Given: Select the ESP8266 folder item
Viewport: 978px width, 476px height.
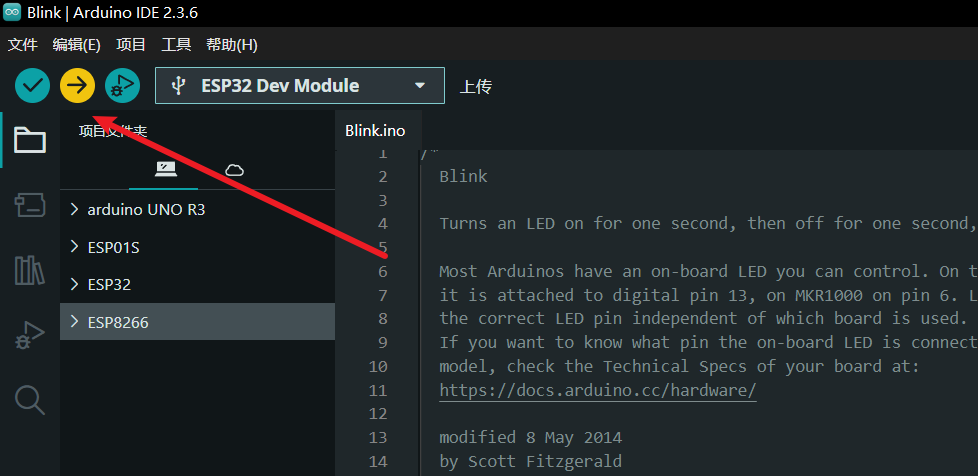Looking at the screenshot, I should click(x=118, y=322).
